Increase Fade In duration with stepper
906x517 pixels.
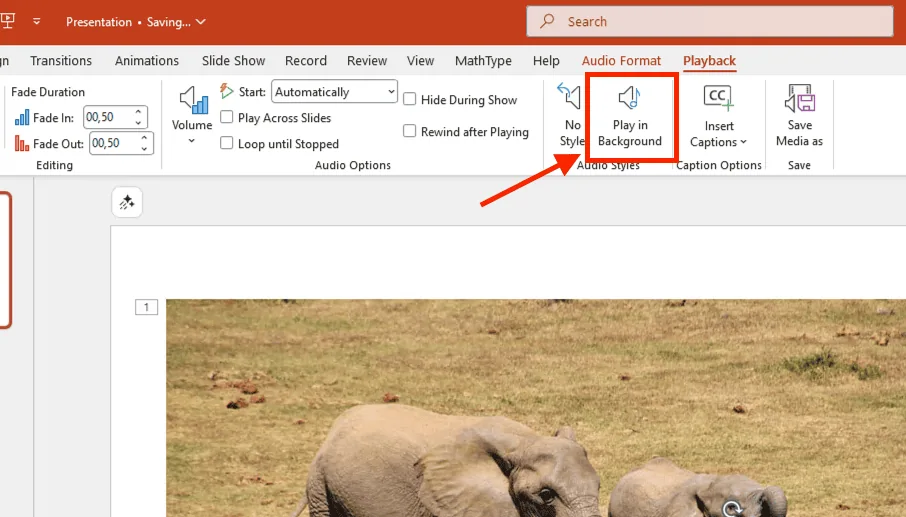pos(139,112)
